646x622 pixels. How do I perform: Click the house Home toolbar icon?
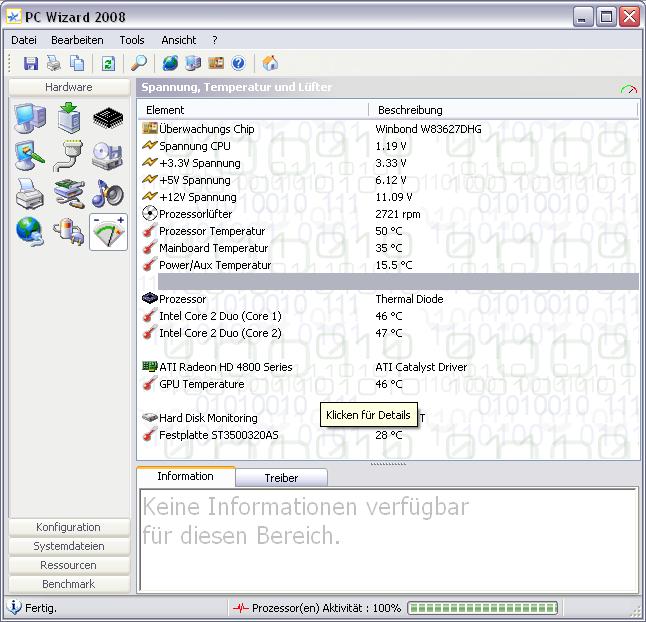click(x=270, y=63)
